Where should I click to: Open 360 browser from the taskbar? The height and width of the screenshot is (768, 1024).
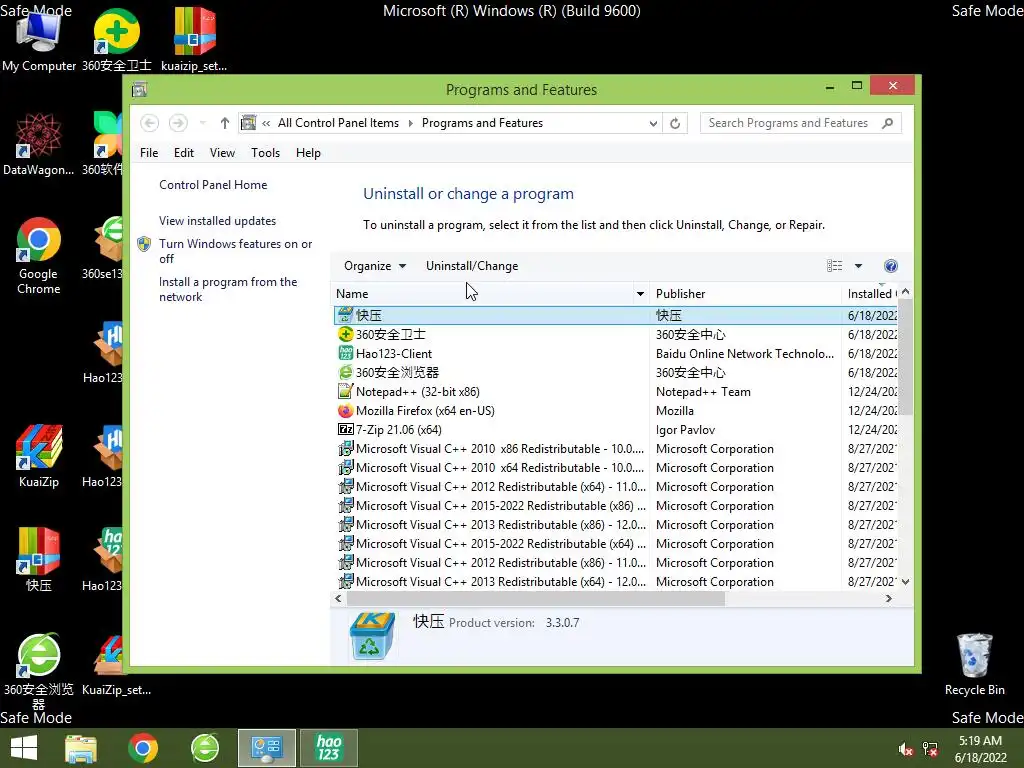point(205,748)
